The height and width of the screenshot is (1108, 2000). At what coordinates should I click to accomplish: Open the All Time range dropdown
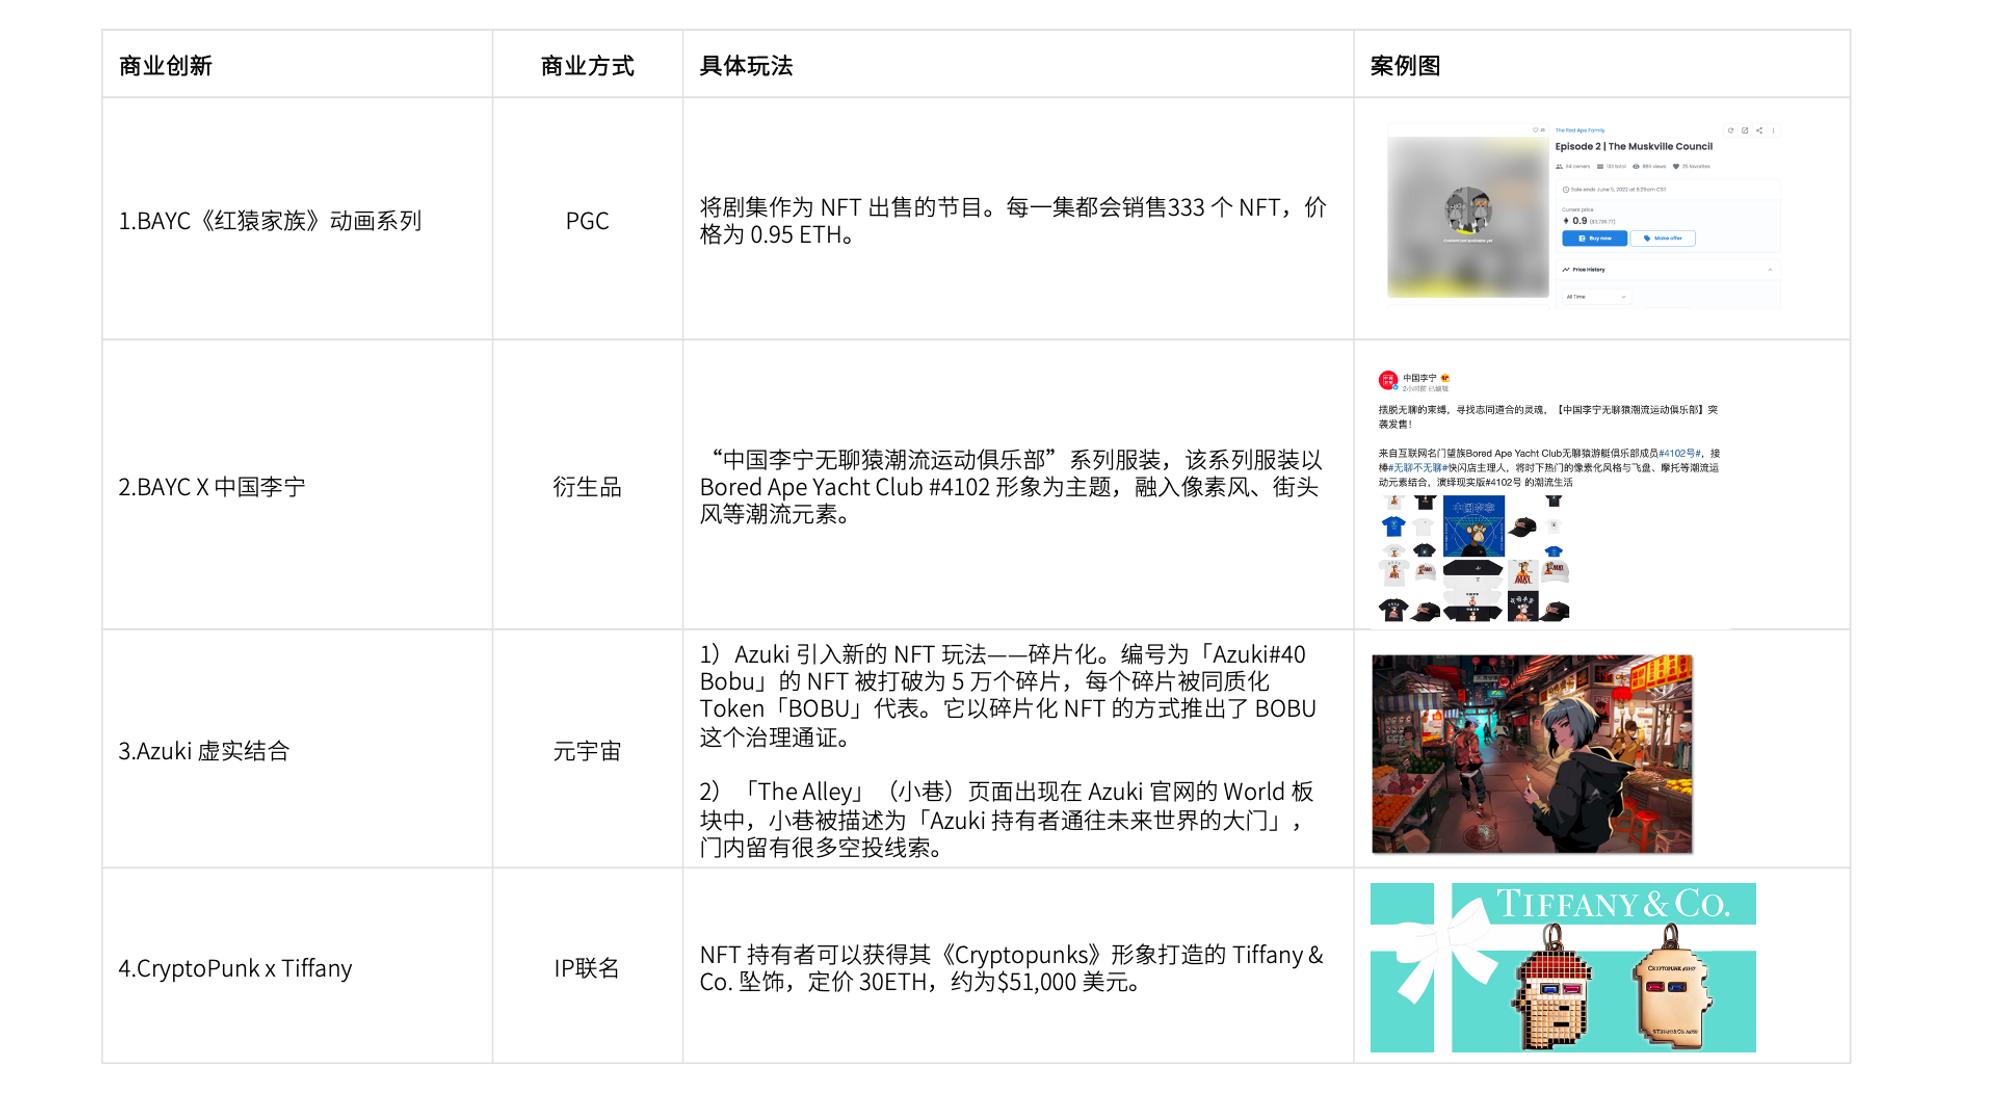pos(1596,297)
